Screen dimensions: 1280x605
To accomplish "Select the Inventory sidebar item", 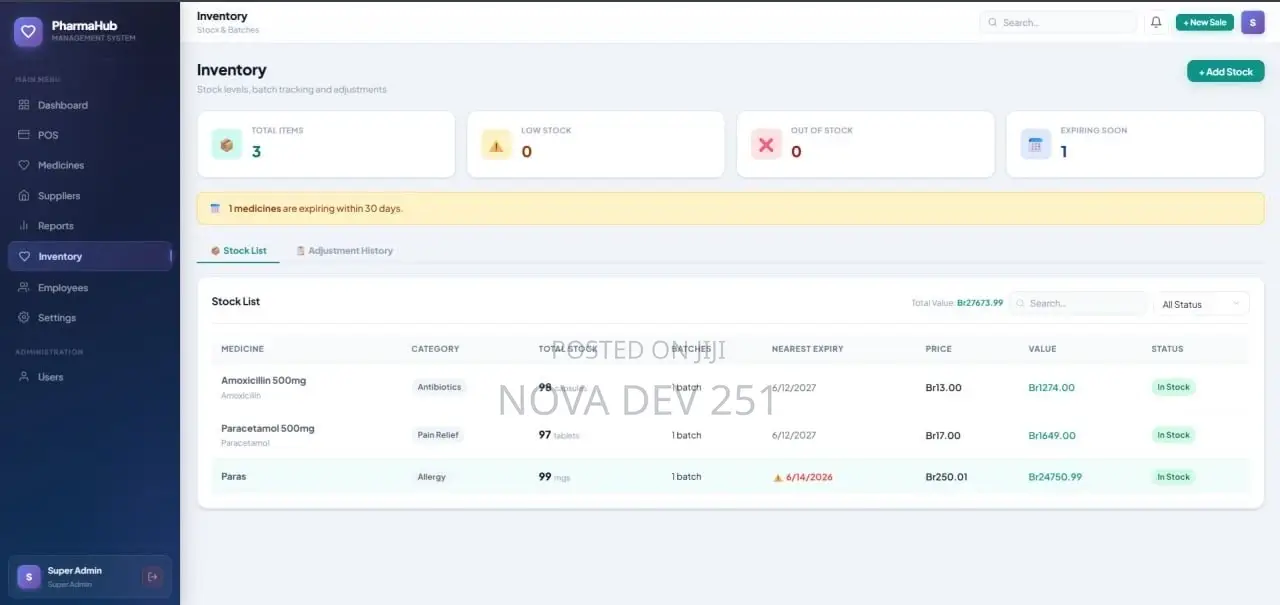I will (x=90, y=256).
